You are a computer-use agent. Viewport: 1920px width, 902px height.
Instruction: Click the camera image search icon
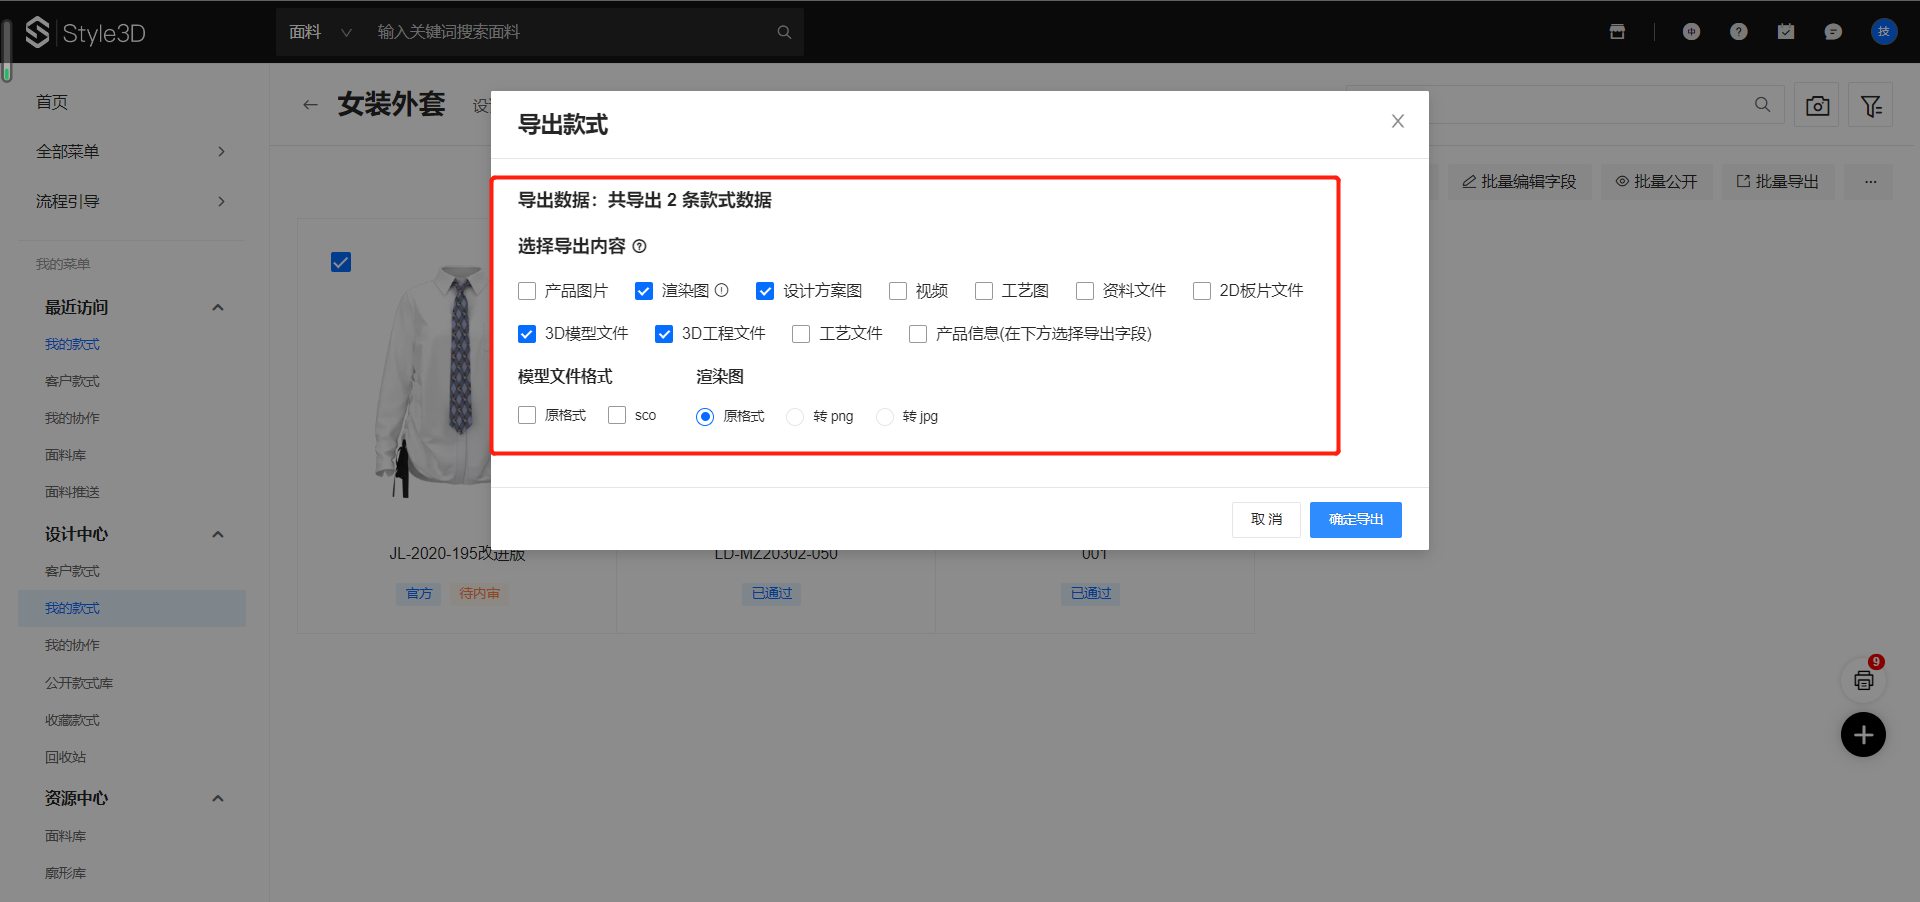pyautogui.click(x=1817, y=105)
